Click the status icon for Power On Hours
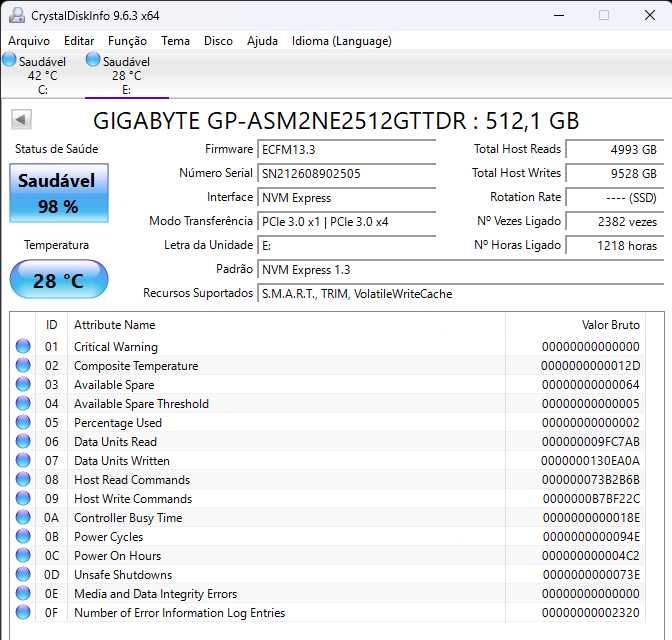 [x=23, y=555]
